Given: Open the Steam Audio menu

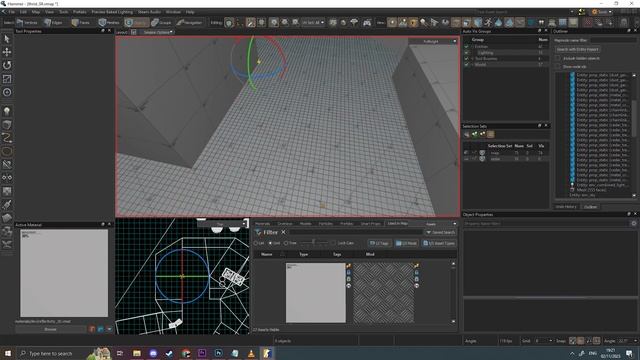Looking at the screenshot, I should (x=149, y=12).
